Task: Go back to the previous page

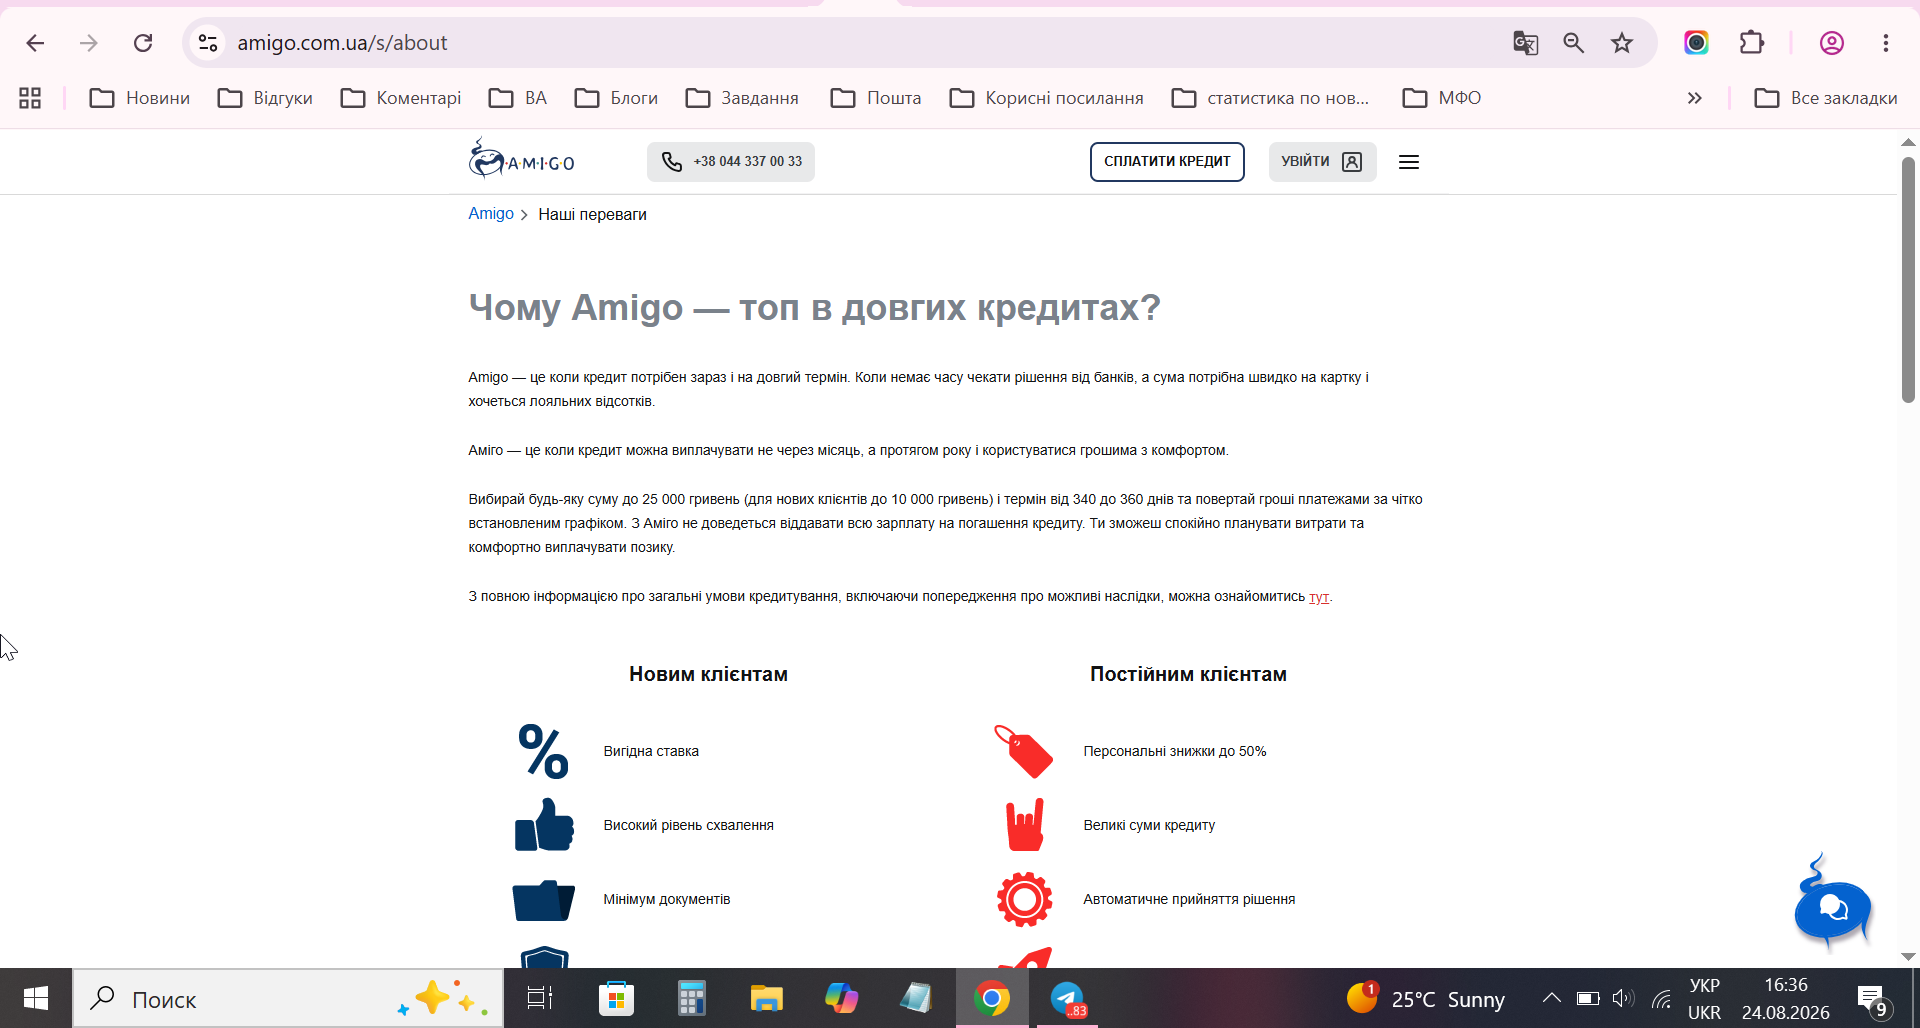Action: [35, 43]
